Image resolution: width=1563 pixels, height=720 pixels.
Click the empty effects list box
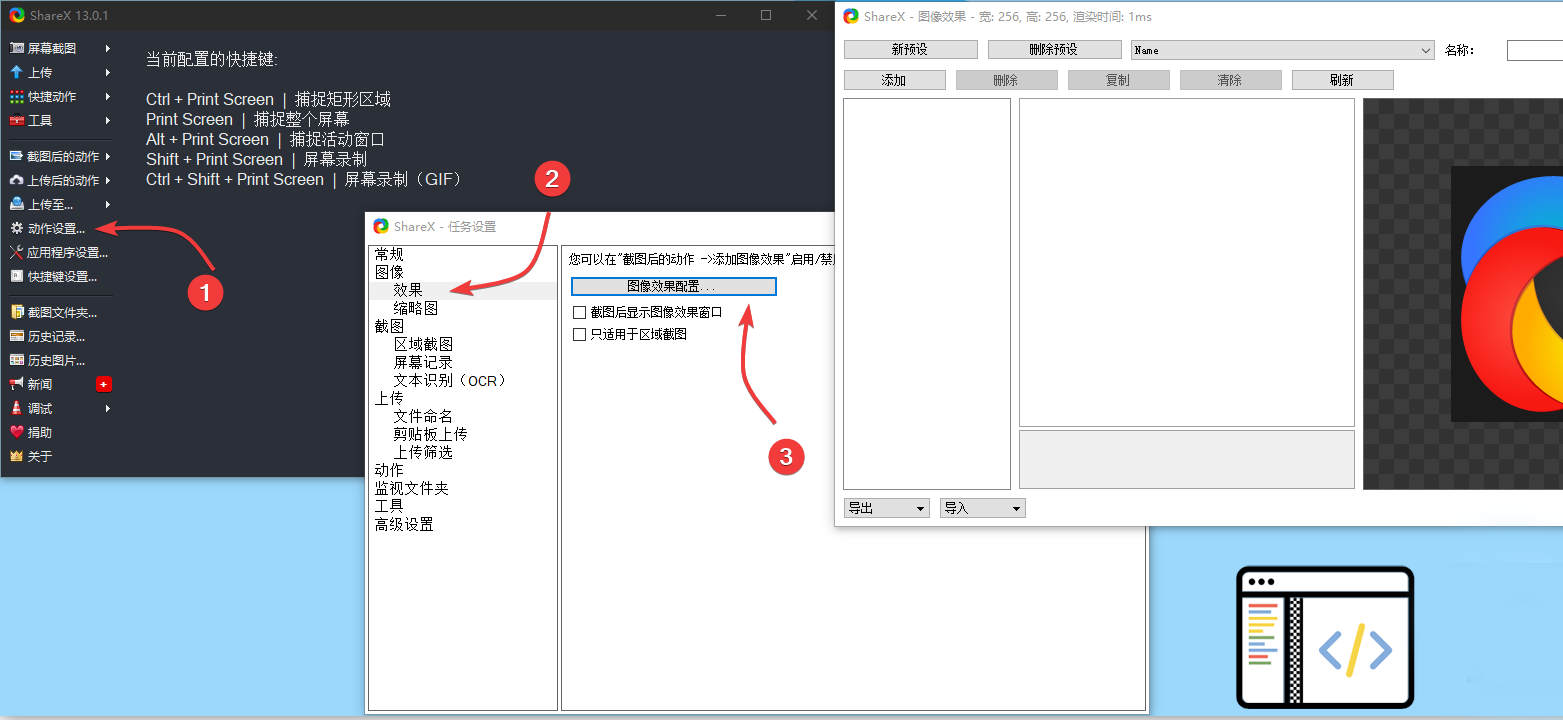coord(927,293)
